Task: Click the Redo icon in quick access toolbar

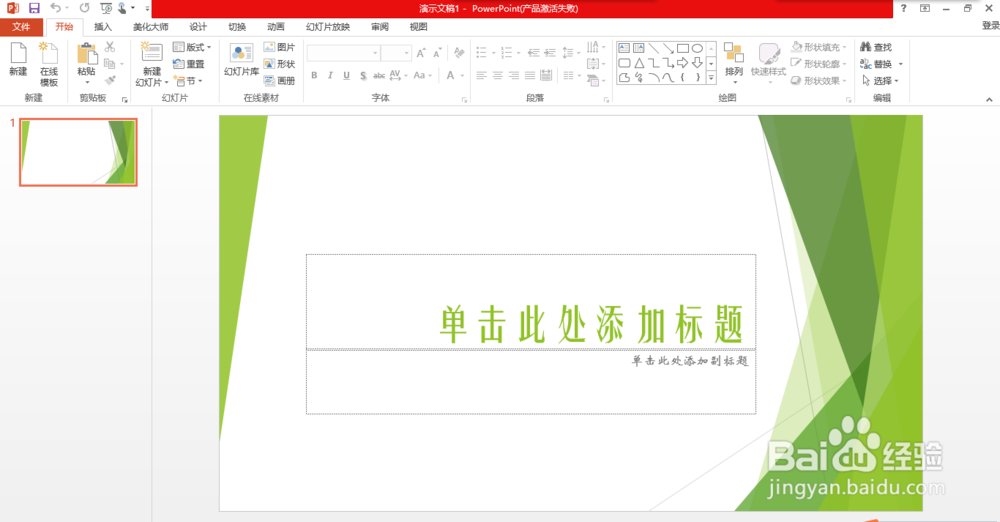Action: pos(84,8)
